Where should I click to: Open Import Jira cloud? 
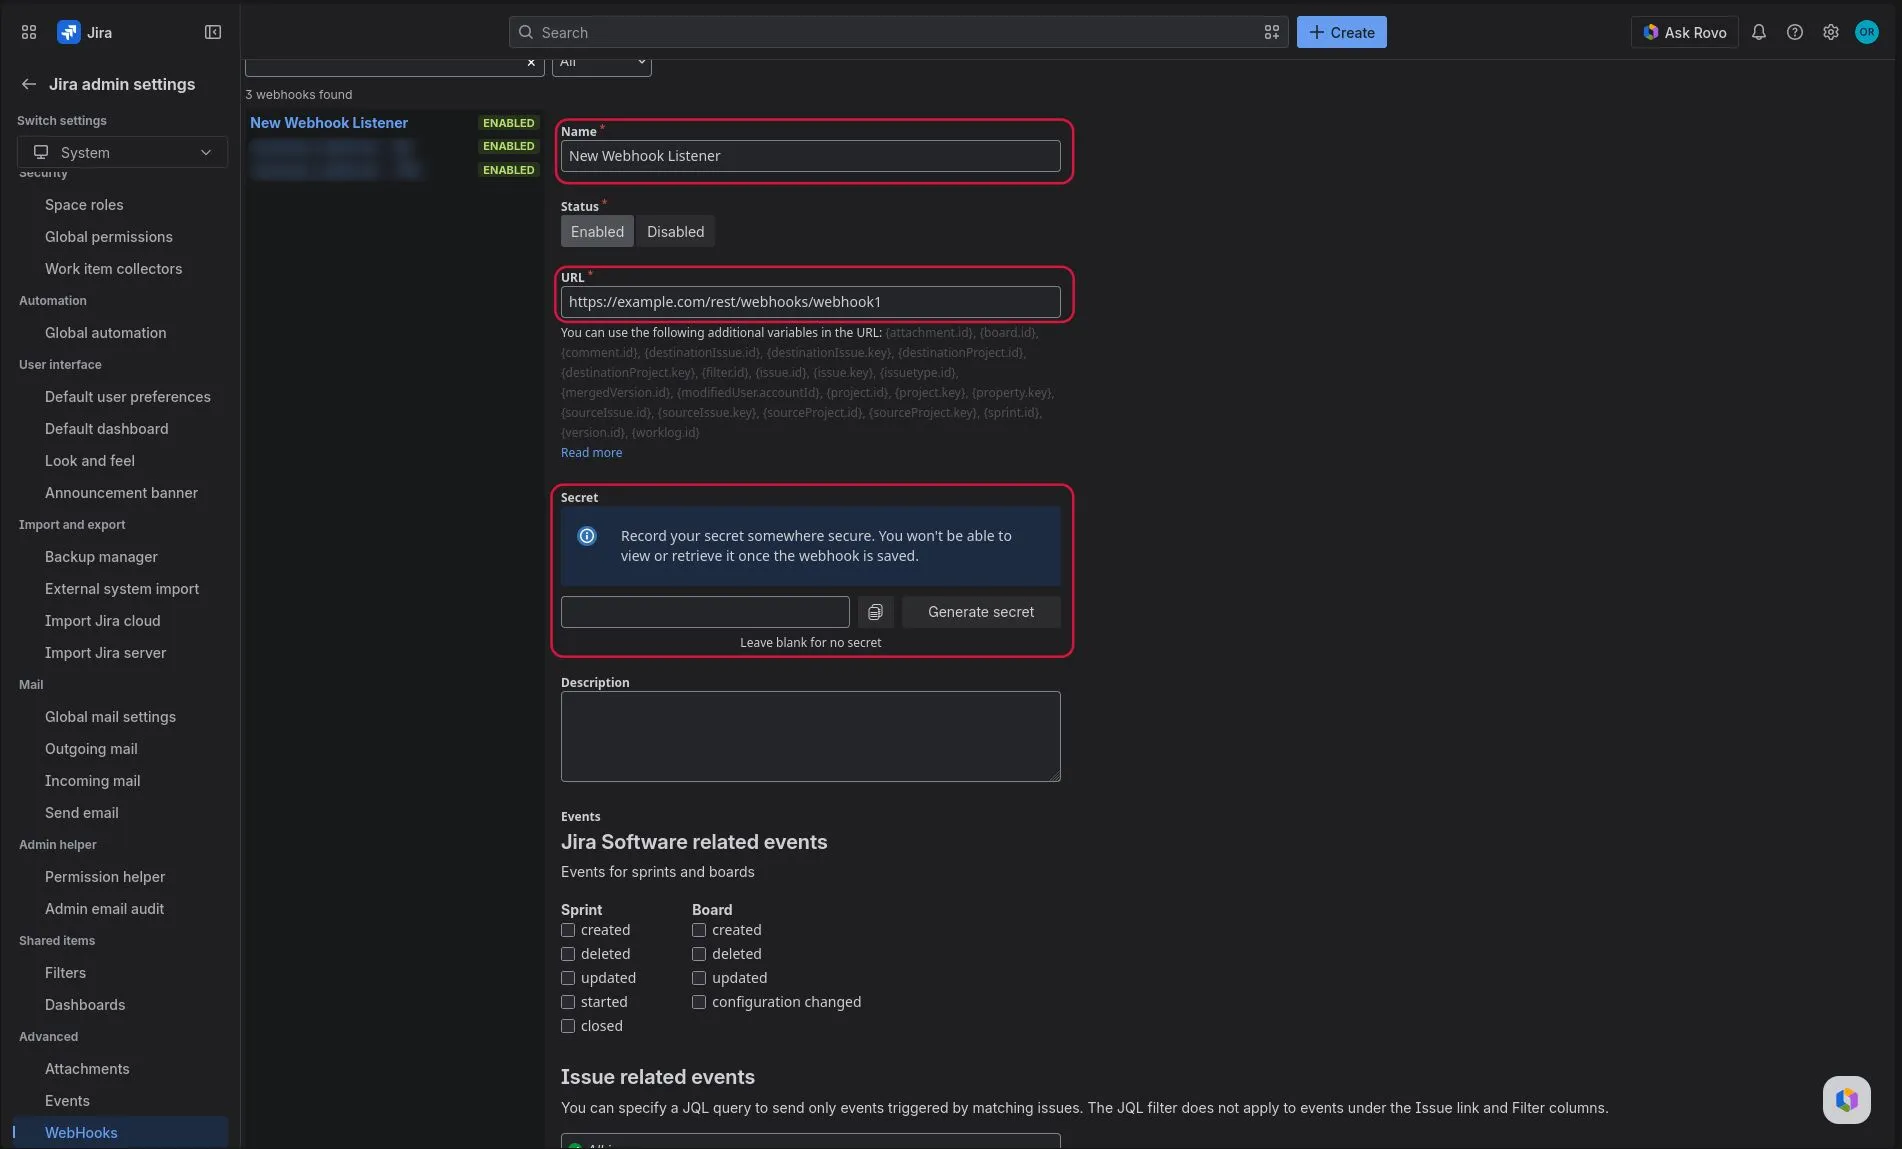[103, 621]
